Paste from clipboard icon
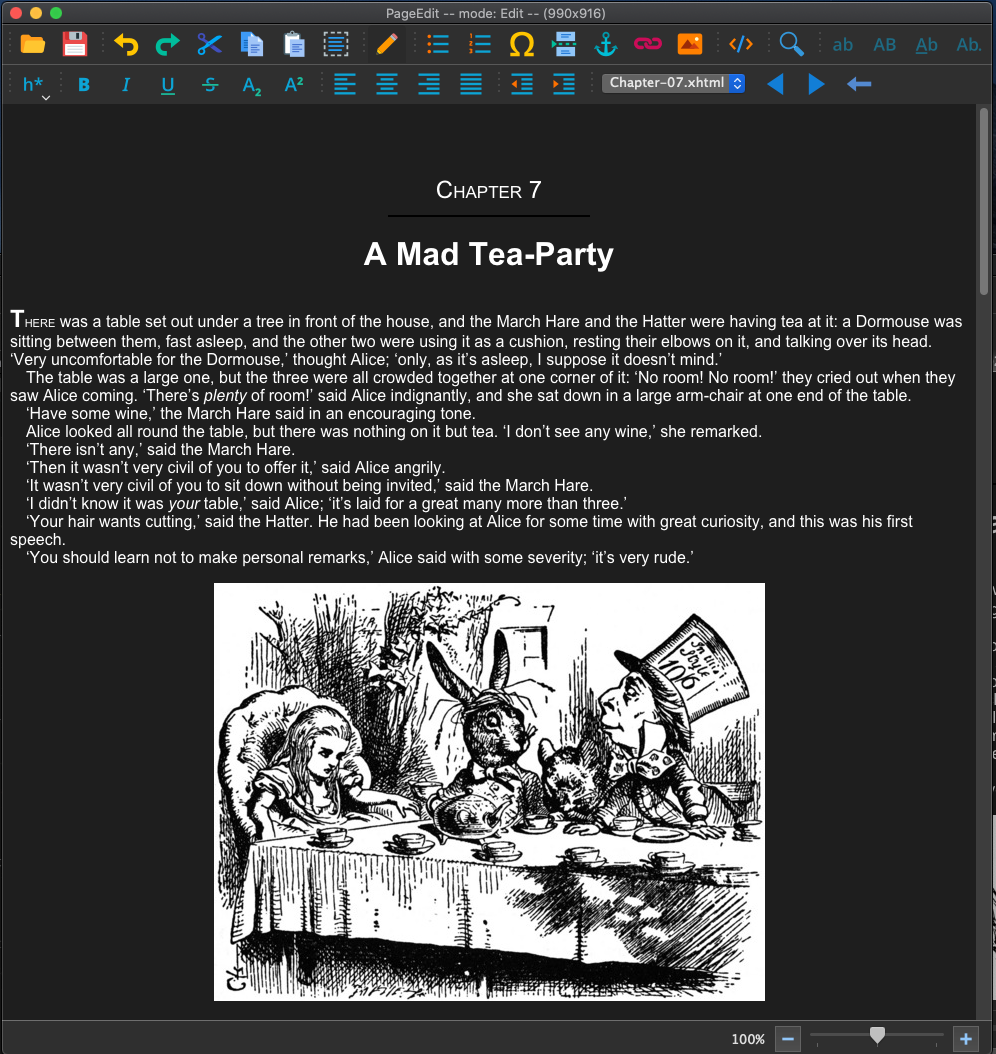 pos(294,44)
